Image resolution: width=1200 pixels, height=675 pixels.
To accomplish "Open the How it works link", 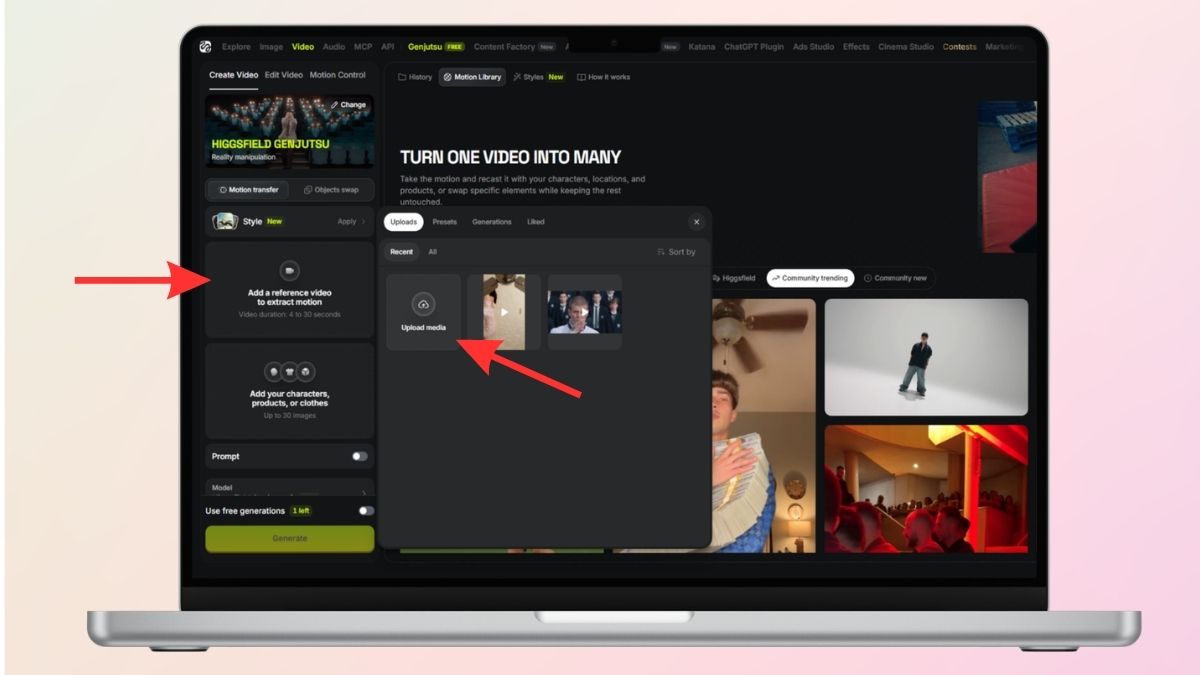I will 604,77.
